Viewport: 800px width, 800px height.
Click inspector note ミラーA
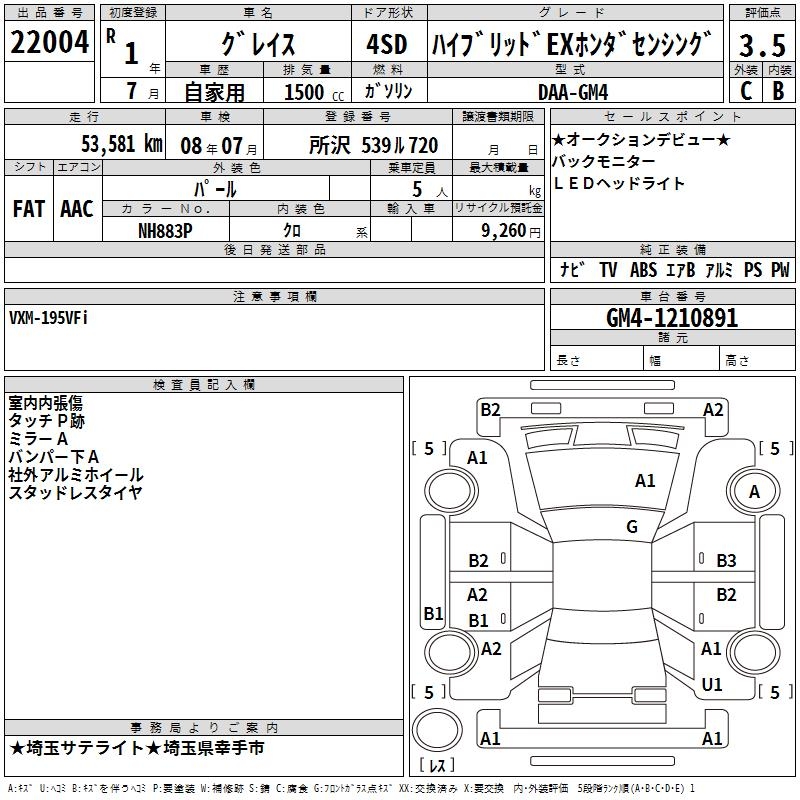[38, 439]
